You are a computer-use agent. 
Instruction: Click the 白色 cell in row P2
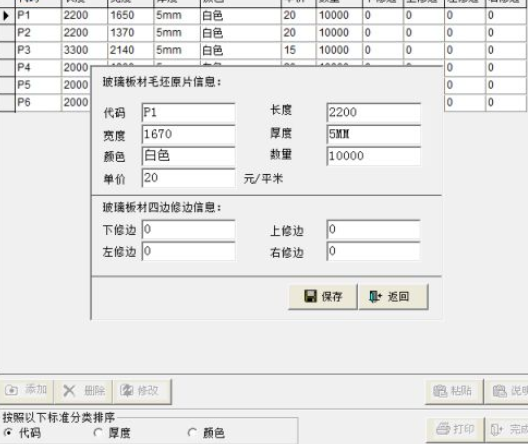click(x=240, y=33)
